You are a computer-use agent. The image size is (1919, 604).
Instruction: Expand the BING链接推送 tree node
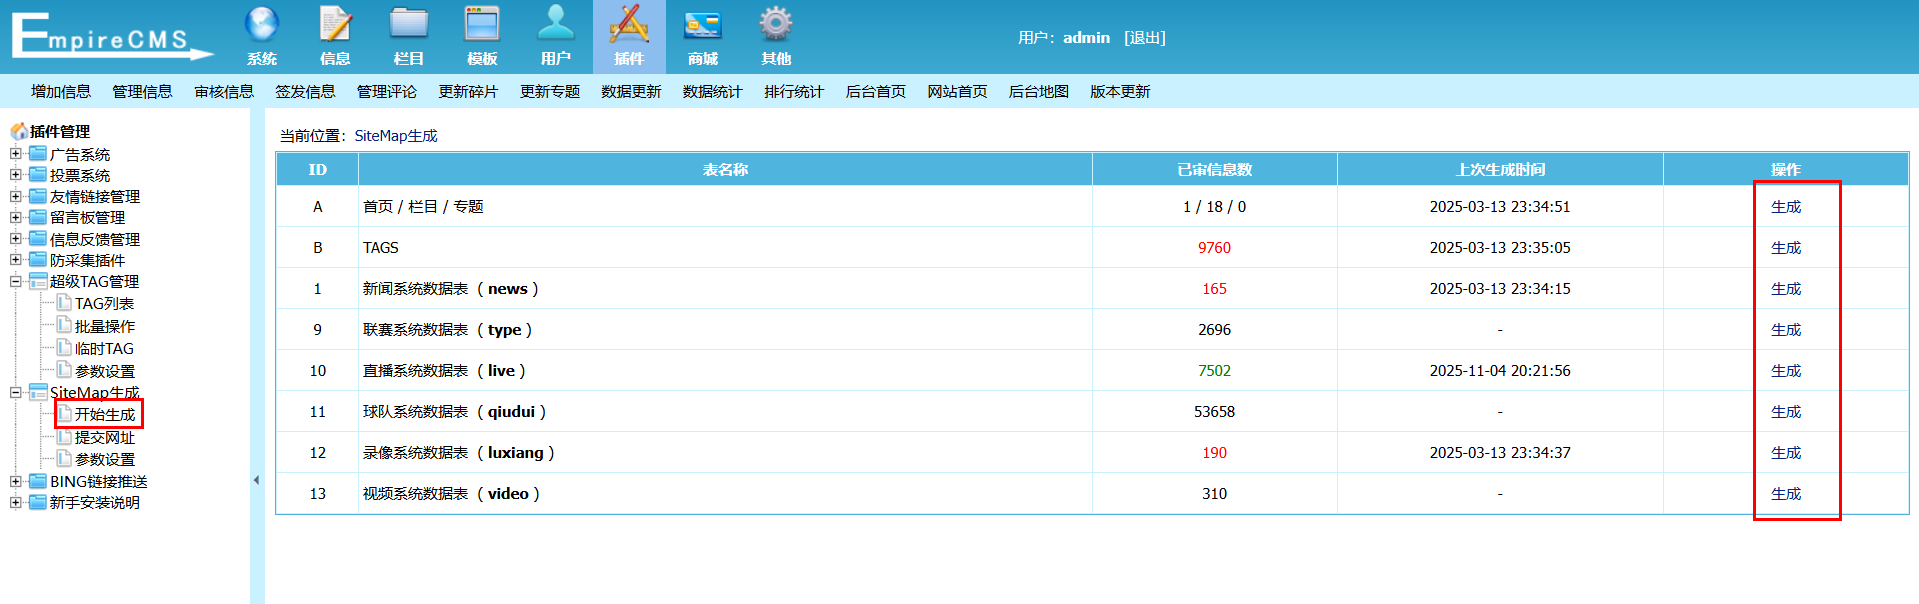click(15, 481)
